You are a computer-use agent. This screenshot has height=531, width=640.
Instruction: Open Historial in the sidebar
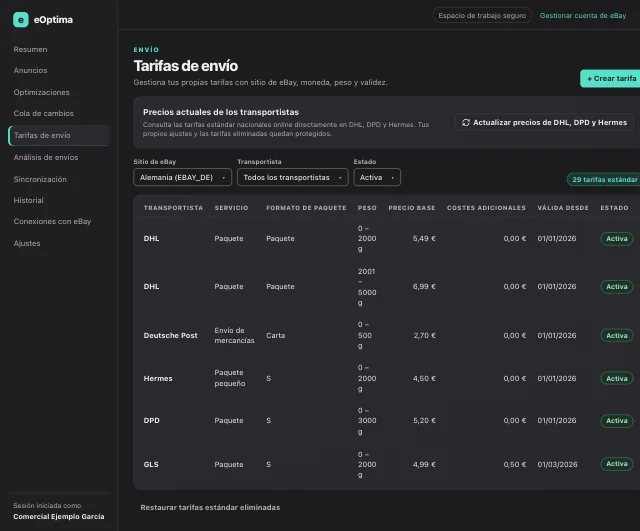click(x=28, y=200)
